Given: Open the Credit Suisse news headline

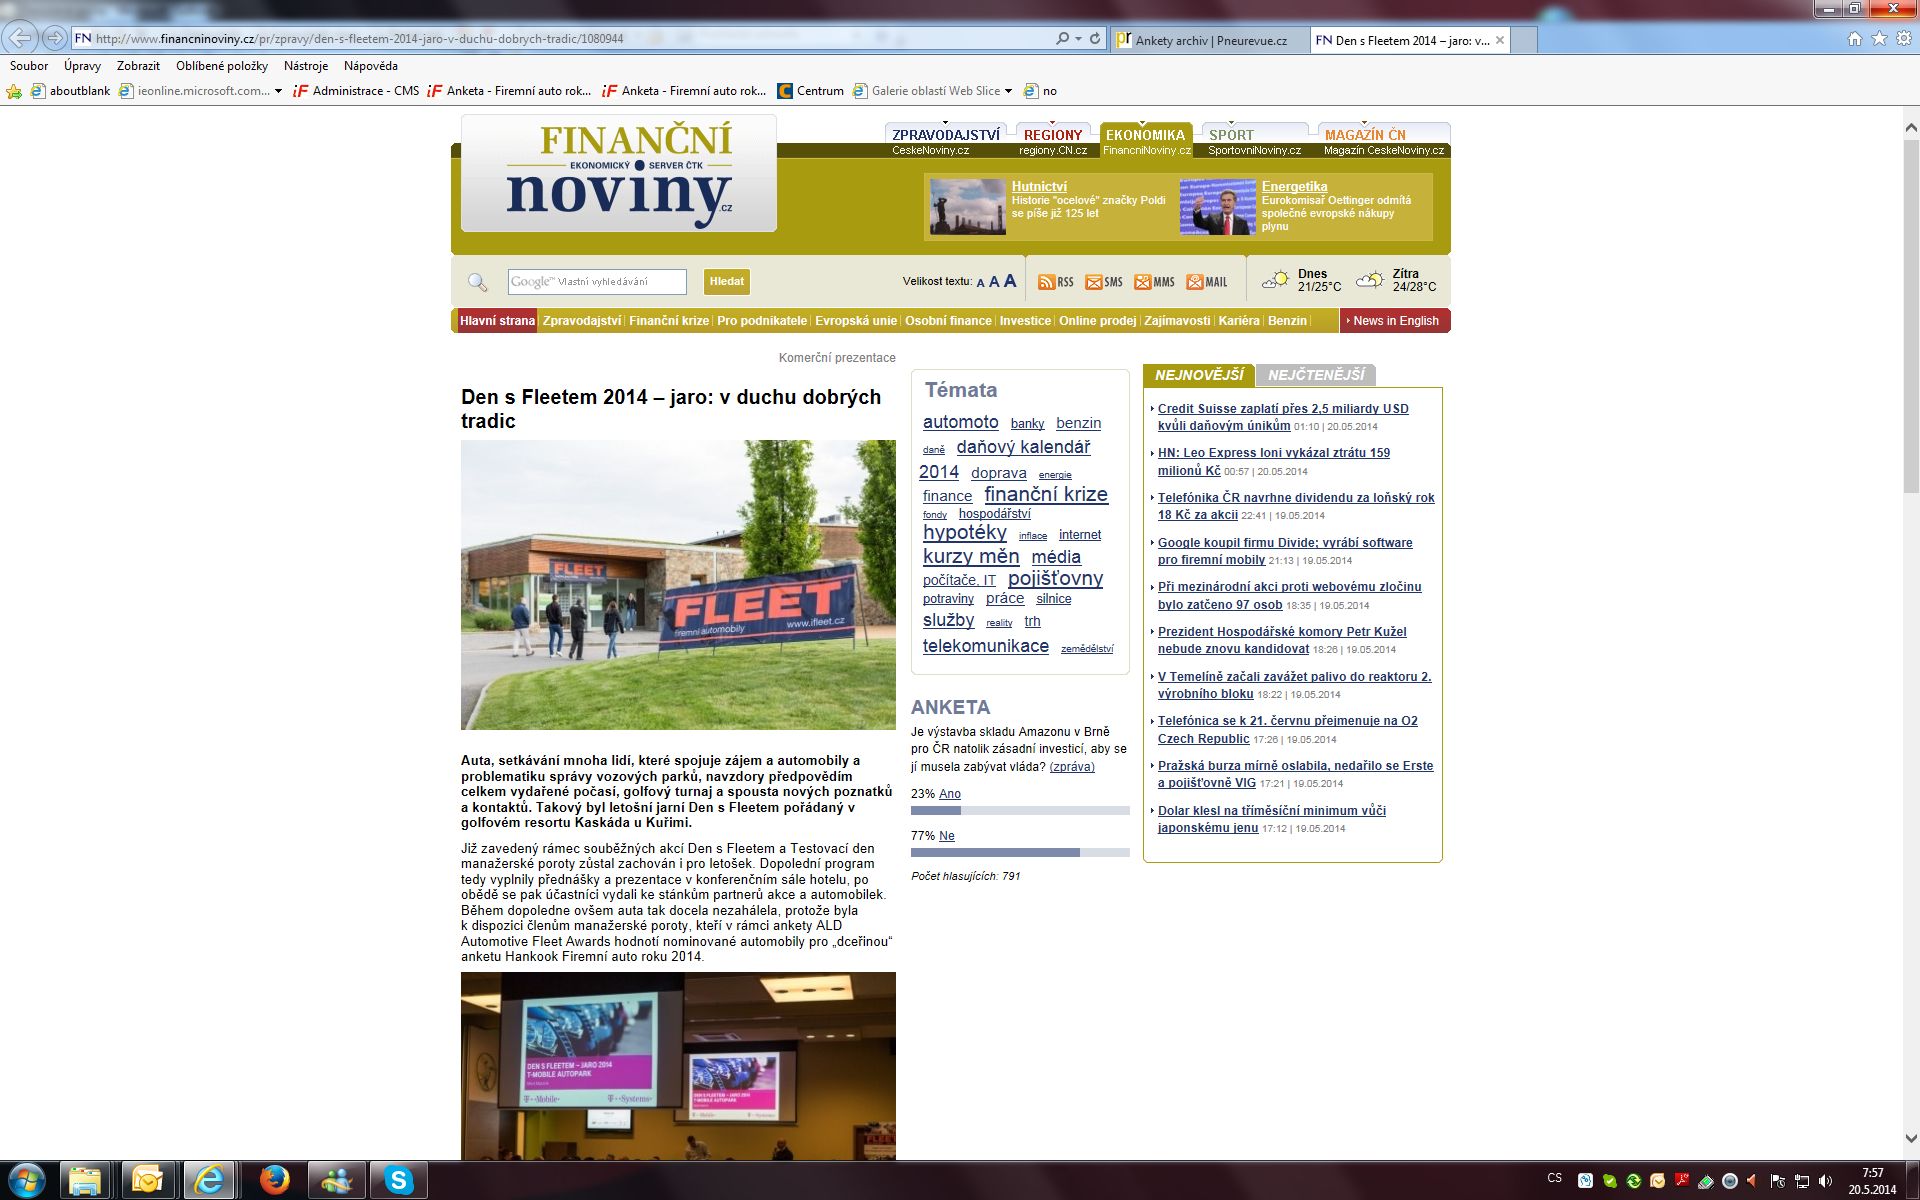Looking at the screenshot, I should 1283,417.
